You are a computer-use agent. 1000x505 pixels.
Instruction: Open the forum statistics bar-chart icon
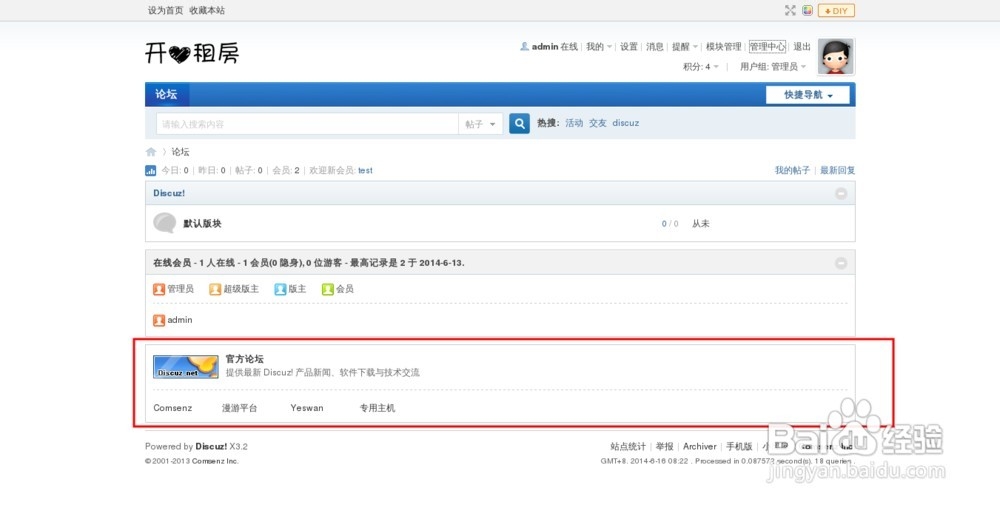pyautogui.click(x=151, y=170)
